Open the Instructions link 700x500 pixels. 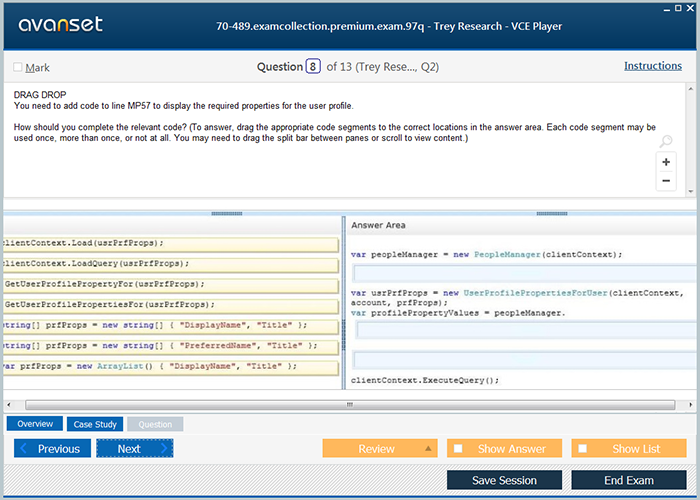pos(653,66)
